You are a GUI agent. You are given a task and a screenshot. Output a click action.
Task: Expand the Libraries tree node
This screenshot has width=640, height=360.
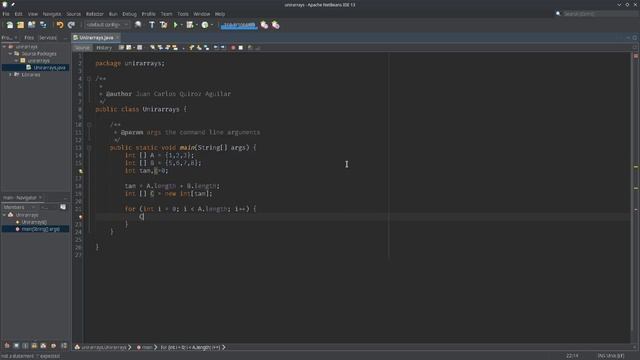point(11,75)
